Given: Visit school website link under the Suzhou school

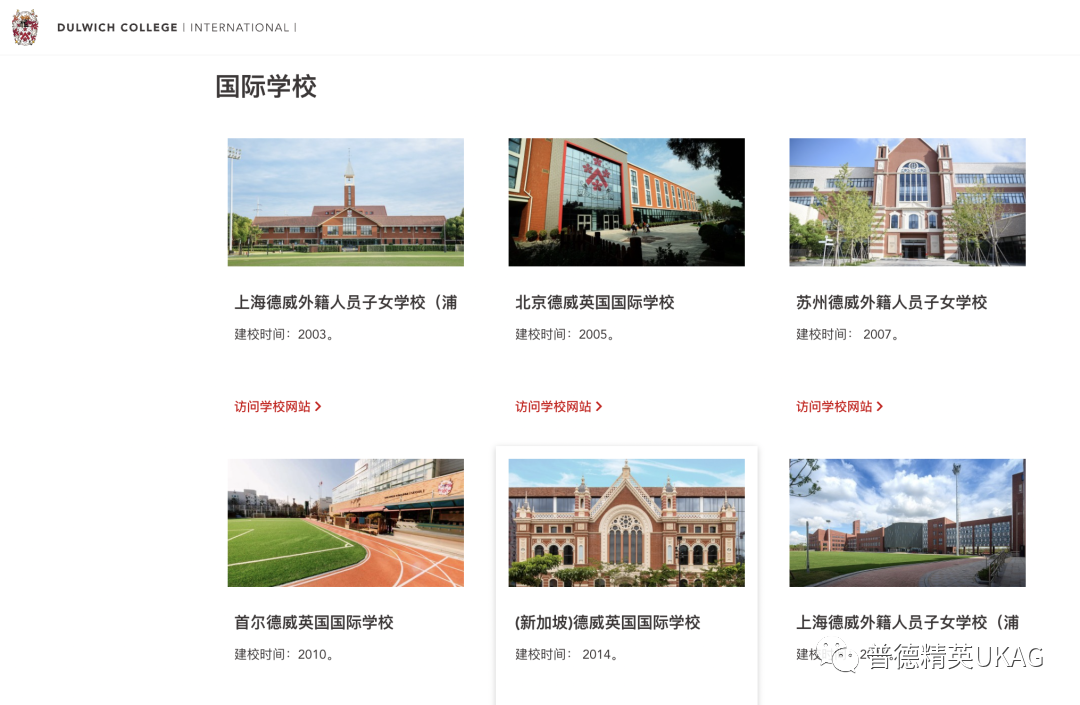Looking at the screenshot, I should [840, 407].
